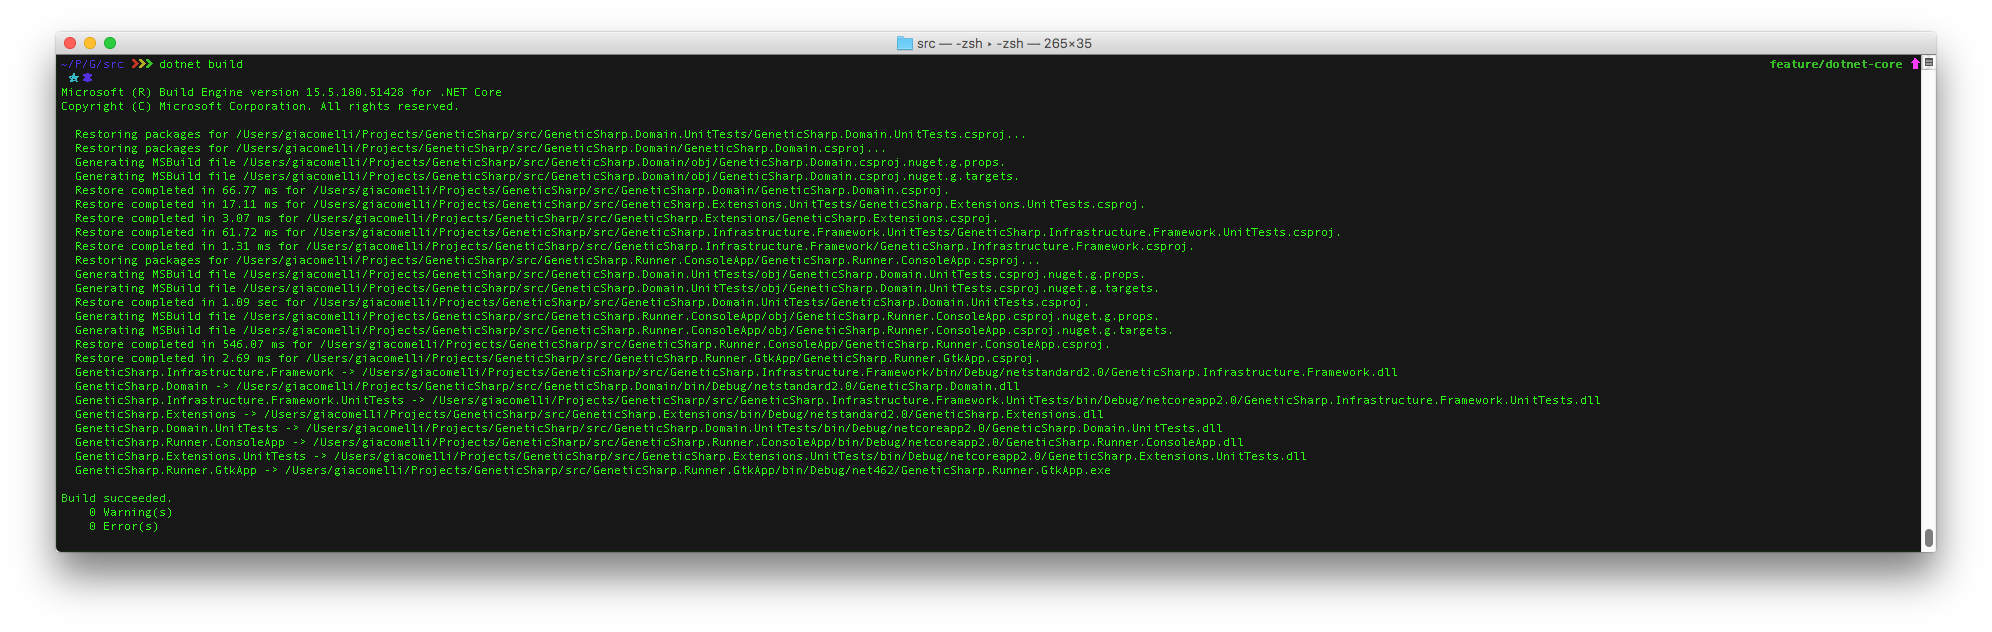Click "GeneticSharp.Infrastructure.Framework.UnitTests ->" output line
1992x632 pixels.
point(838,400)
